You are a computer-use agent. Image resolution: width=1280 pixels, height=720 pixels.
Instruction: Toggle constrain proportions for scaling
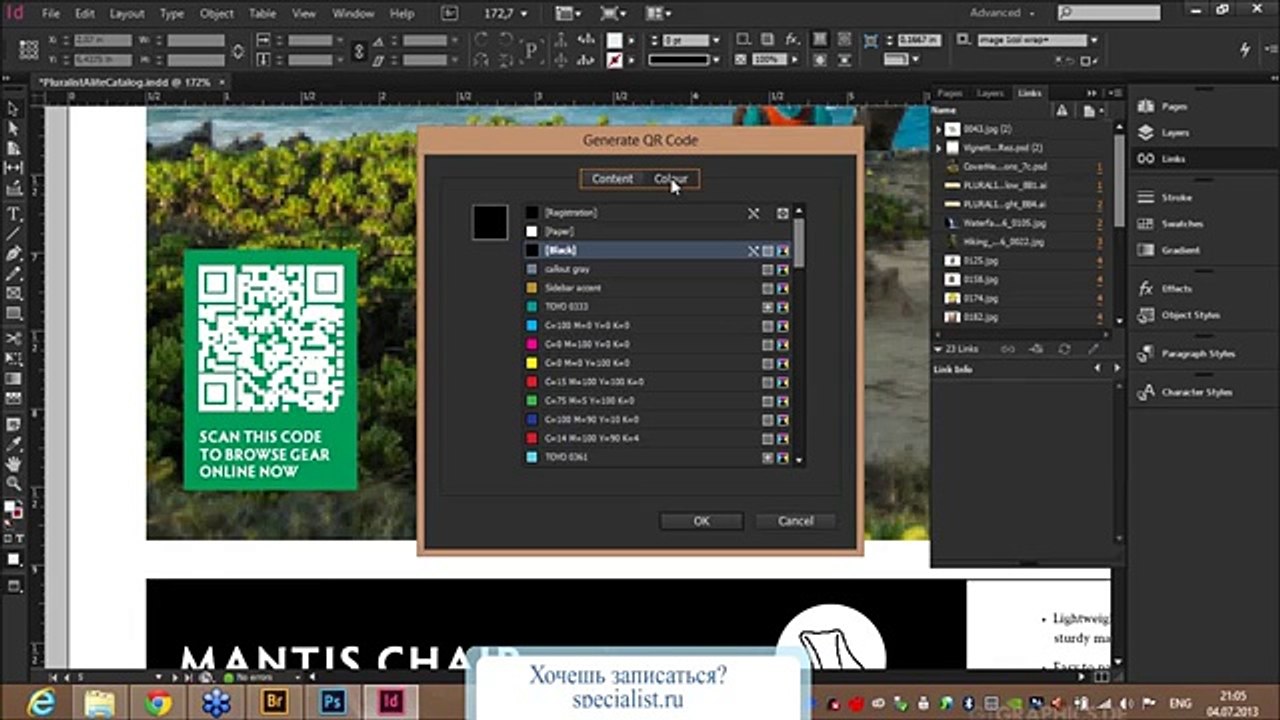click(359, 50)
